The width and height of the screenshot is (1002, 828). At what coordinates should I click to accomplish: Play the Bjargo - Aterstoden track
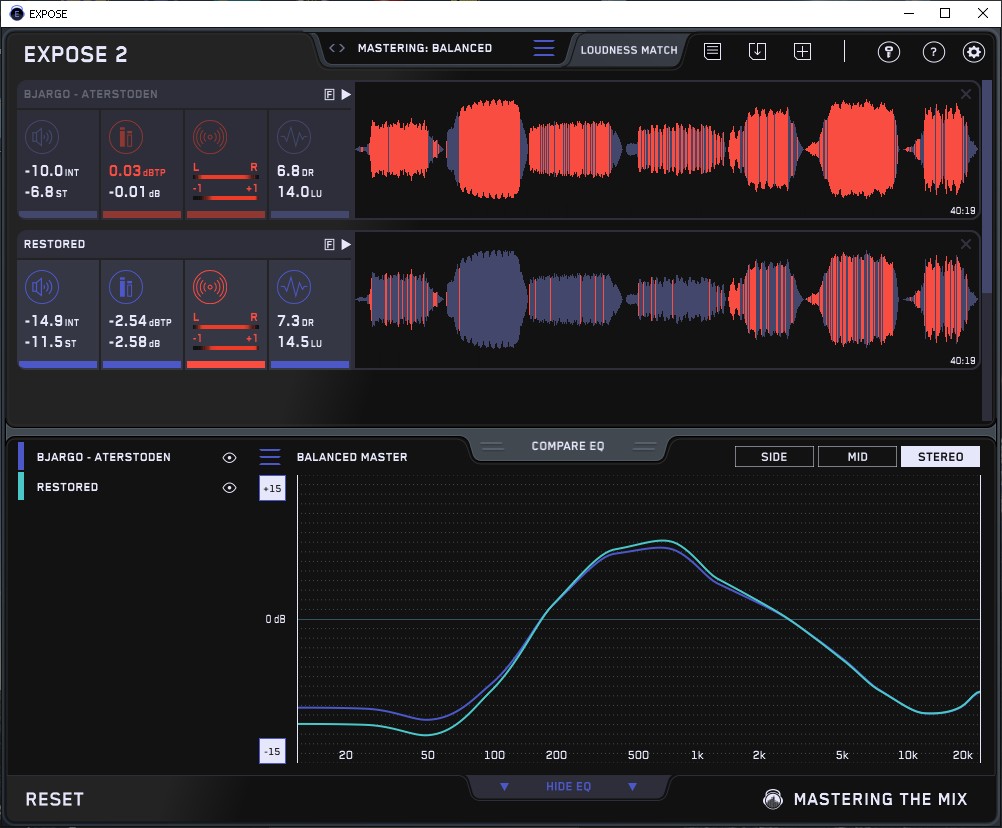tap(346, 95)
